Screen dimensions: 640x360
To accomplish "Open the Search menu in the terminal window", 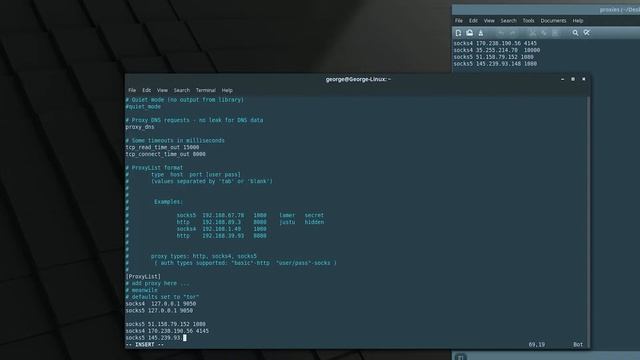I will tap(182, 90).
